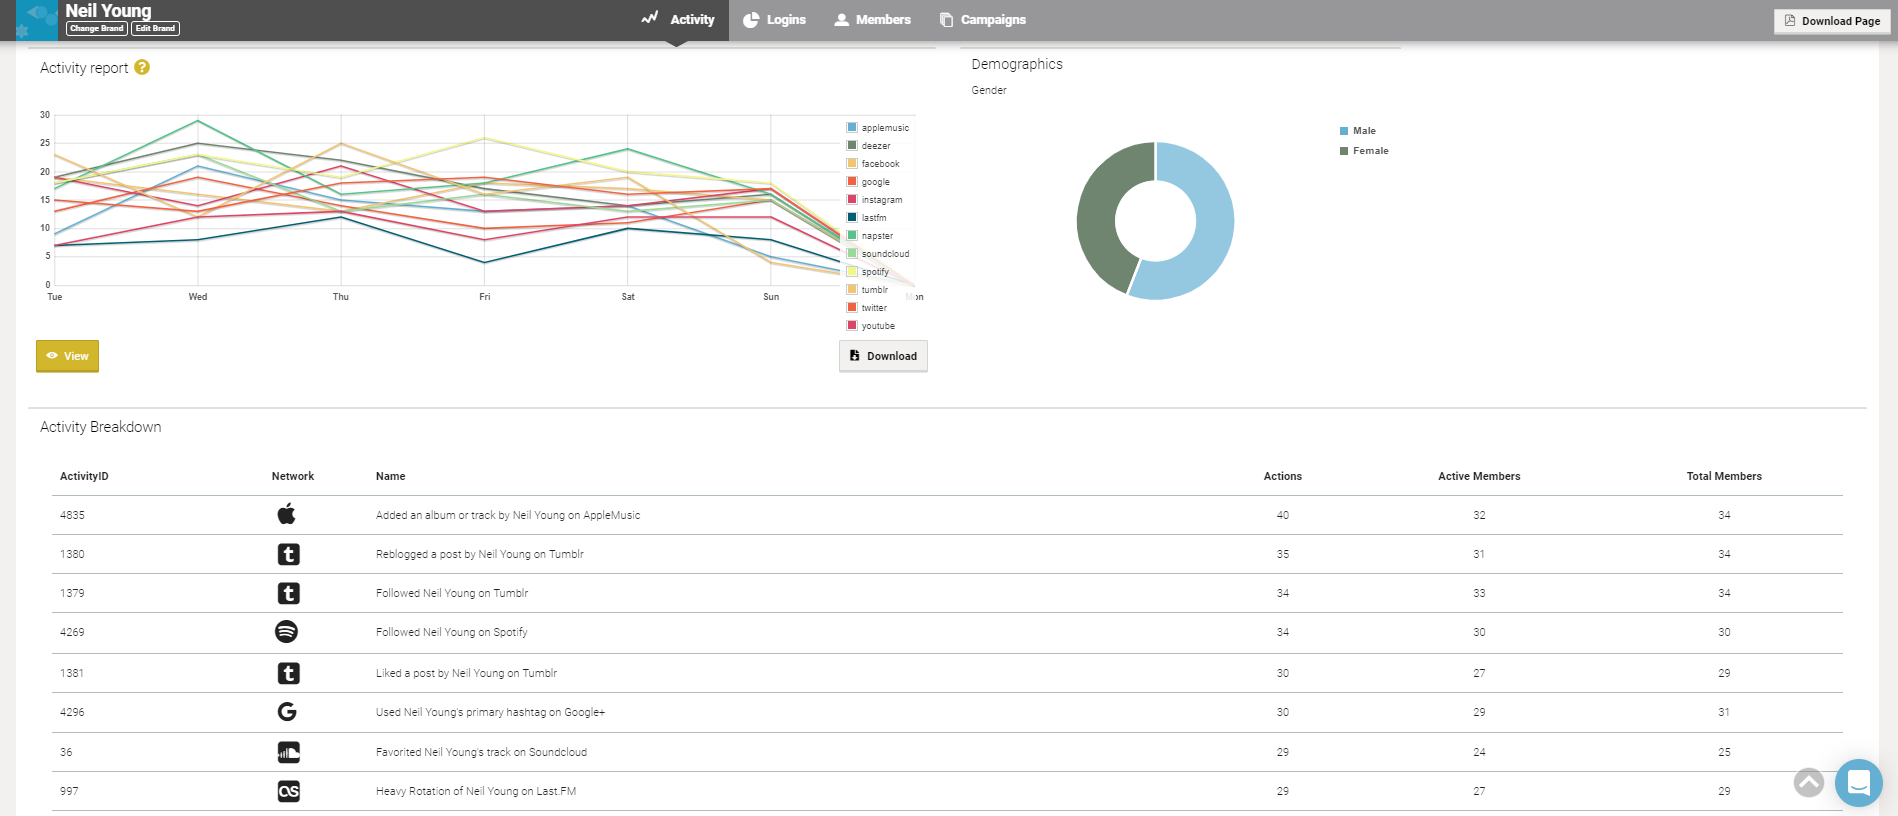This screenshot has height=816, width=1898.
Task: Click the Members person icon
Action: tap(842, 20)
